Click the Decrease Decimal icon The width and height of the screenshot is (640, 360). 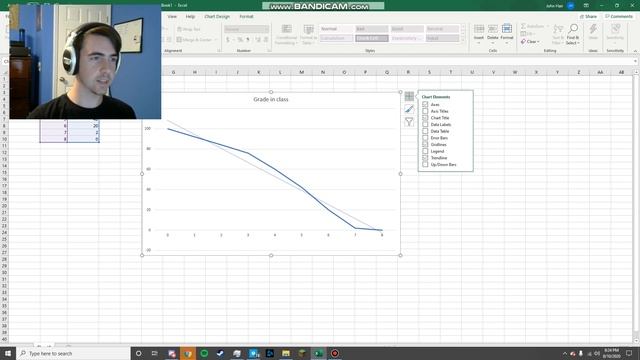pos(266,40)
